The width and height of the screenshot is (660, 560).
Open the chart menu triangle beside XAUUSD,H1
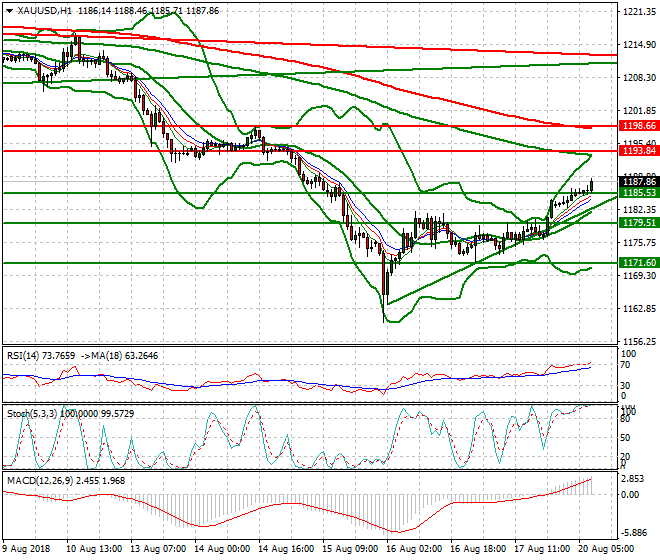click(9, 11)
